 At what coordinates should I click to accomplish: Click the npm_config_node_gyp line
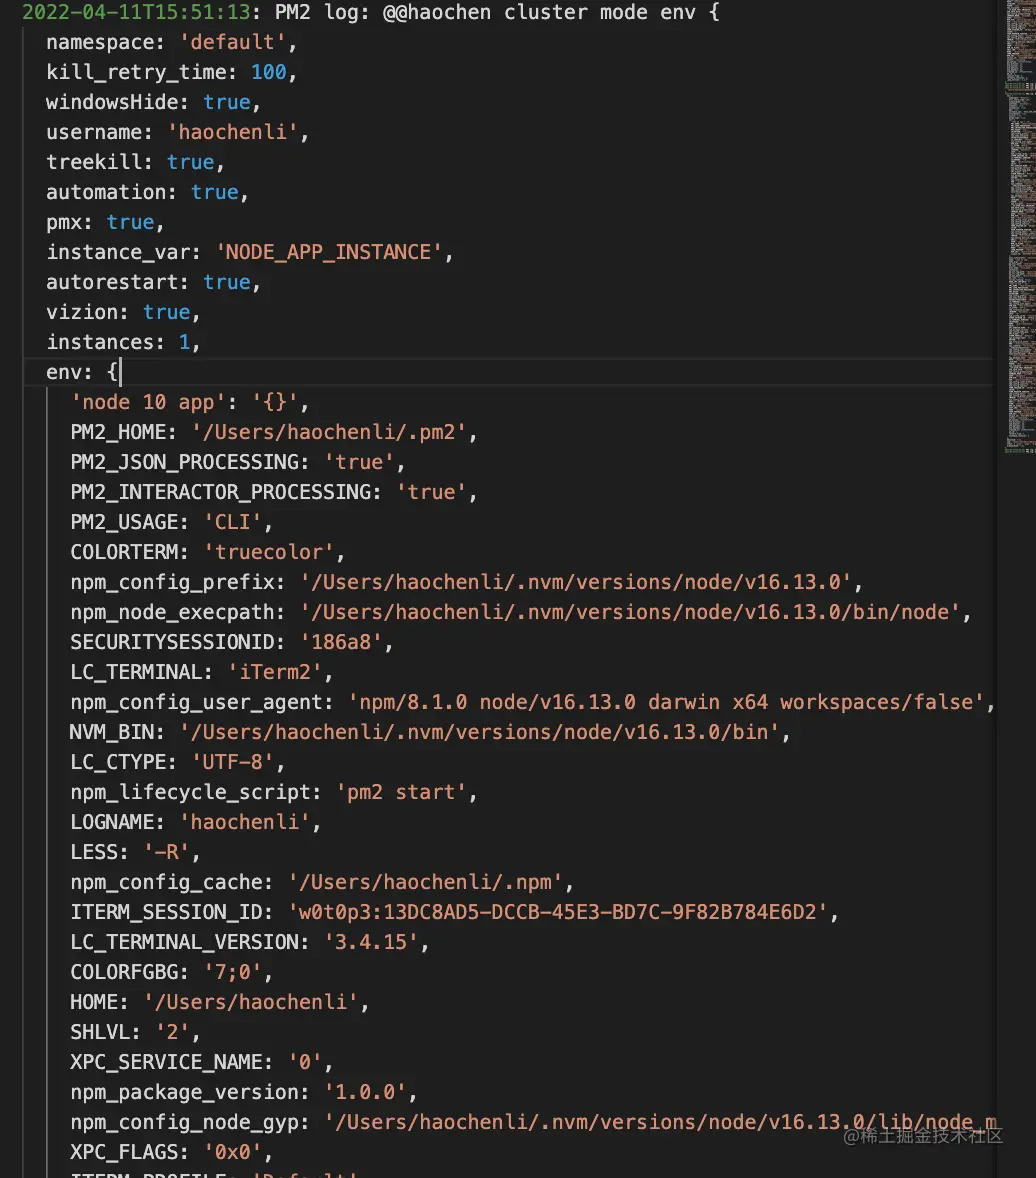[533, 1122]
